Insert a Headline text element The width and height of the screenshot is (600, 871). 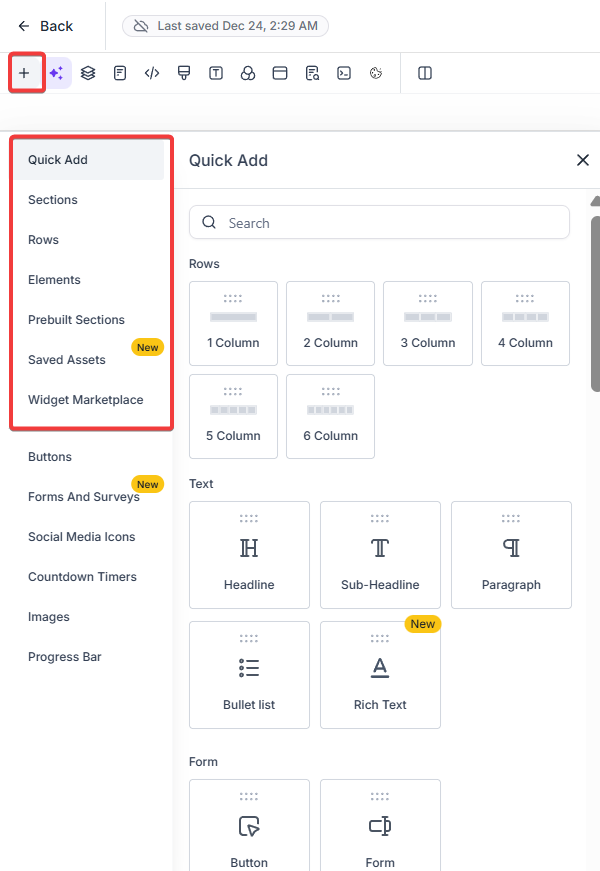(x=249, y=555)
